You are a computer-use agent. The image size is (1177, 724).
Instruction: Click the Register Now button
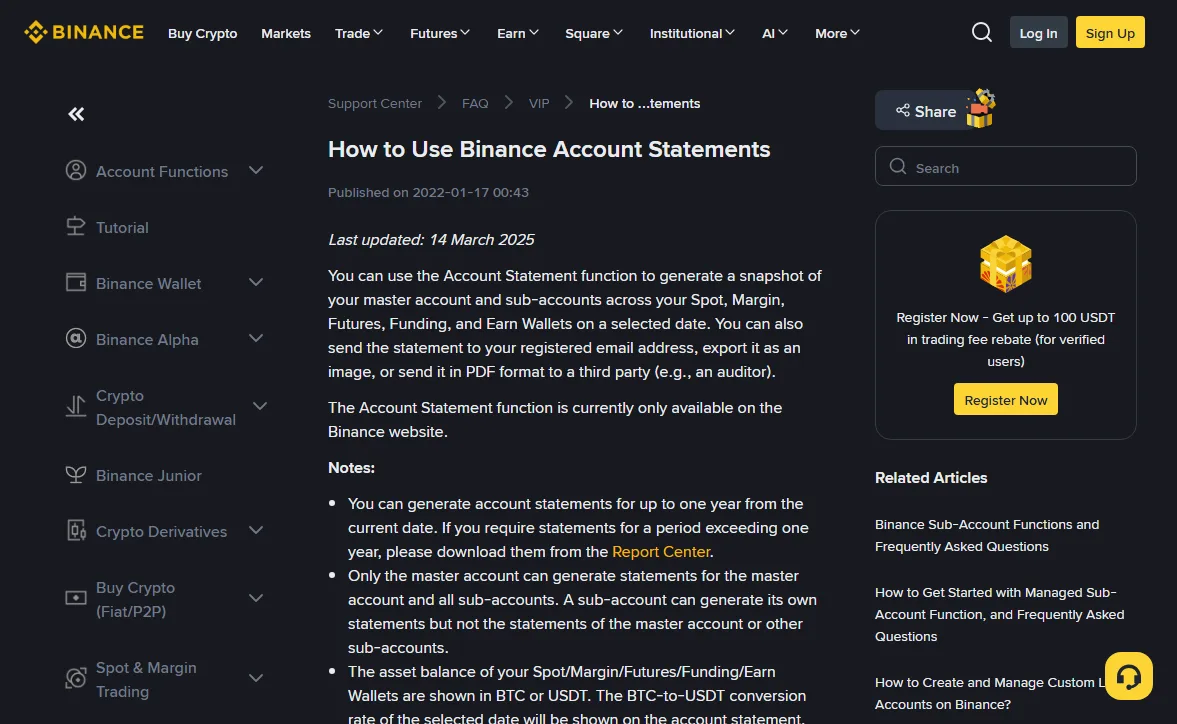tap(1005, 399)
